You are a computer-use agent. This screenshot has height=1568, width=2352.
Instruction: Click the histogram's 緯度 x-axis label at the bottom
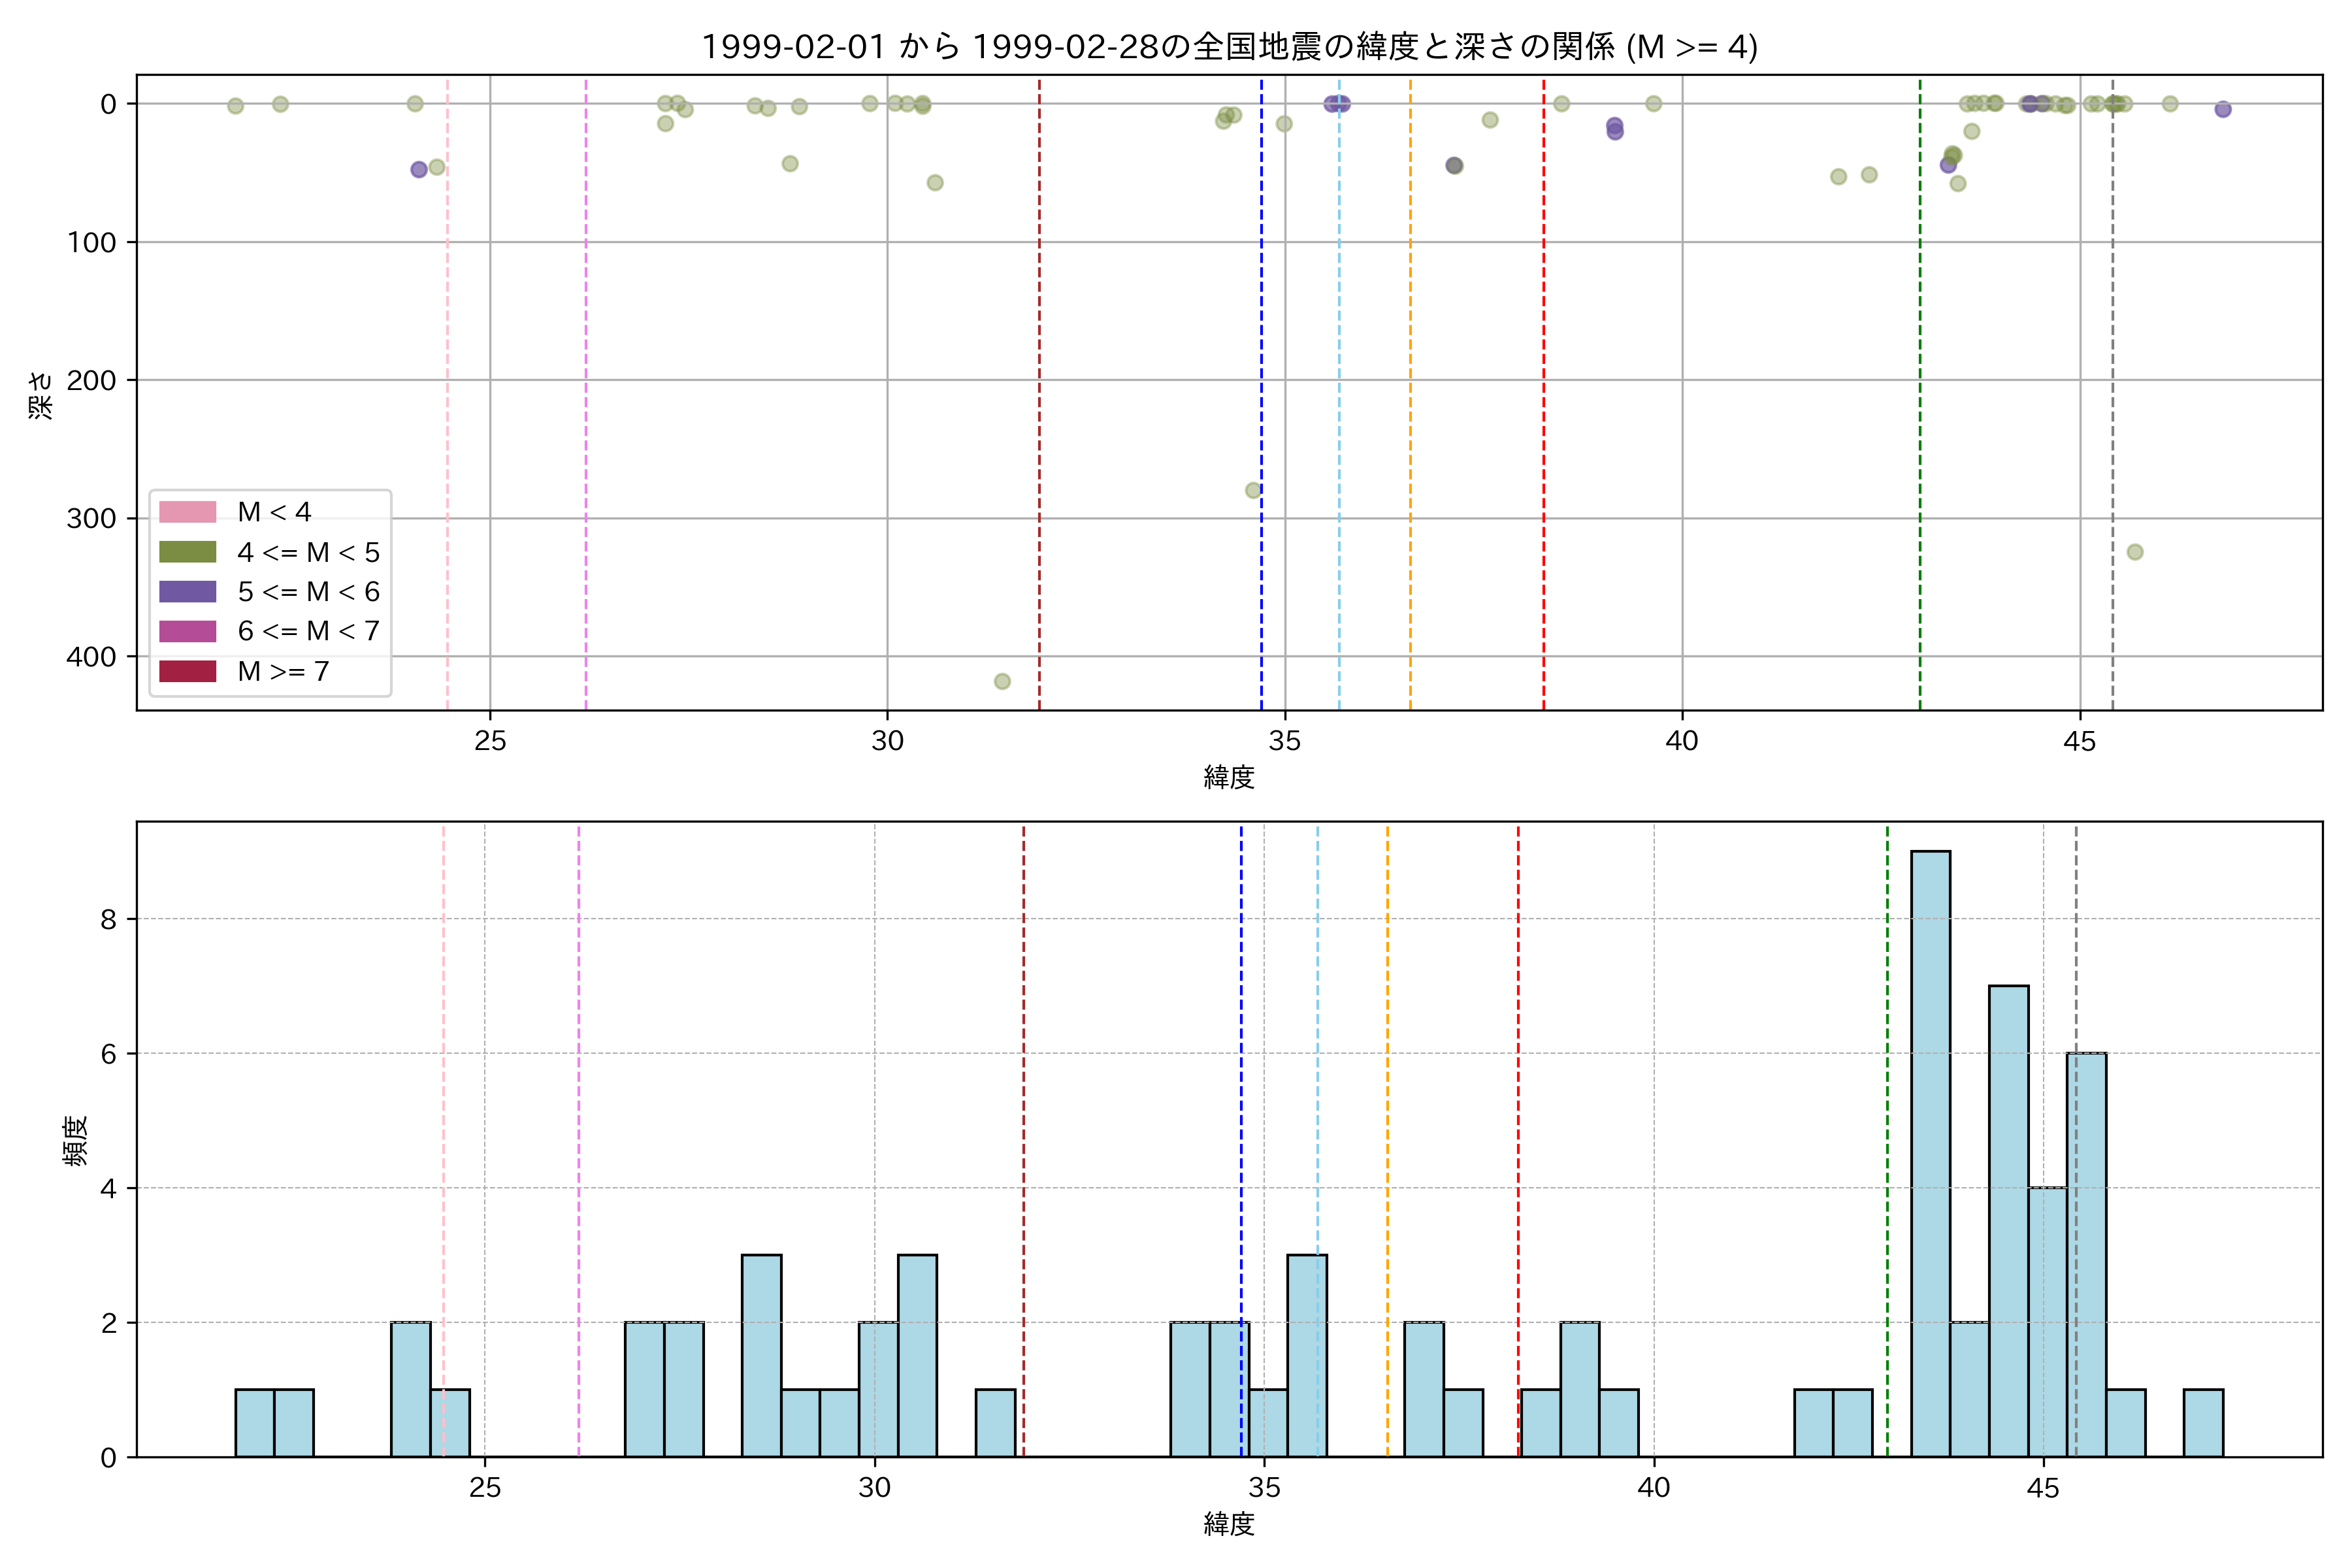[1229, 1524]
